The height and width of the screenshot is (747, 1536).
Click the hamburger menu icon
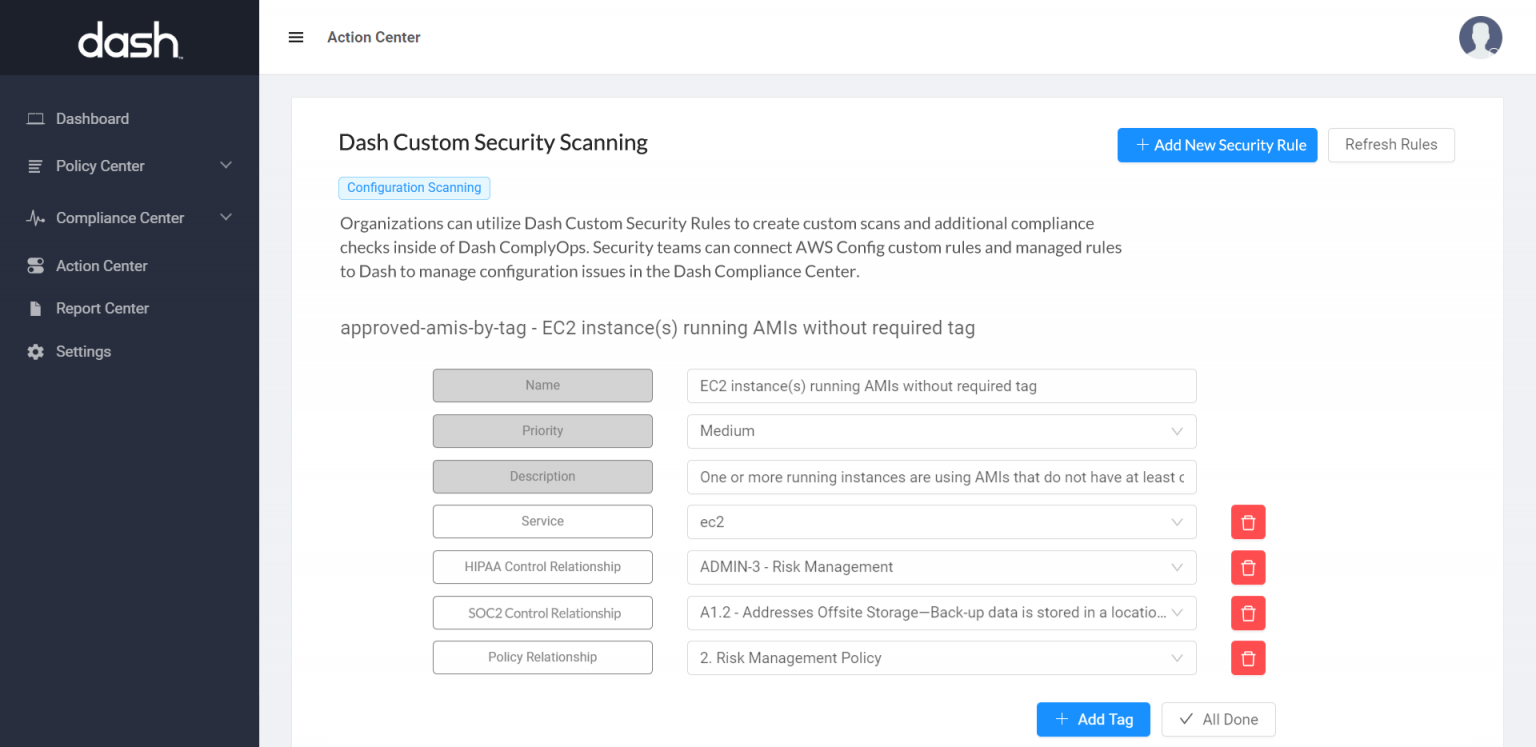click(296, 37)
